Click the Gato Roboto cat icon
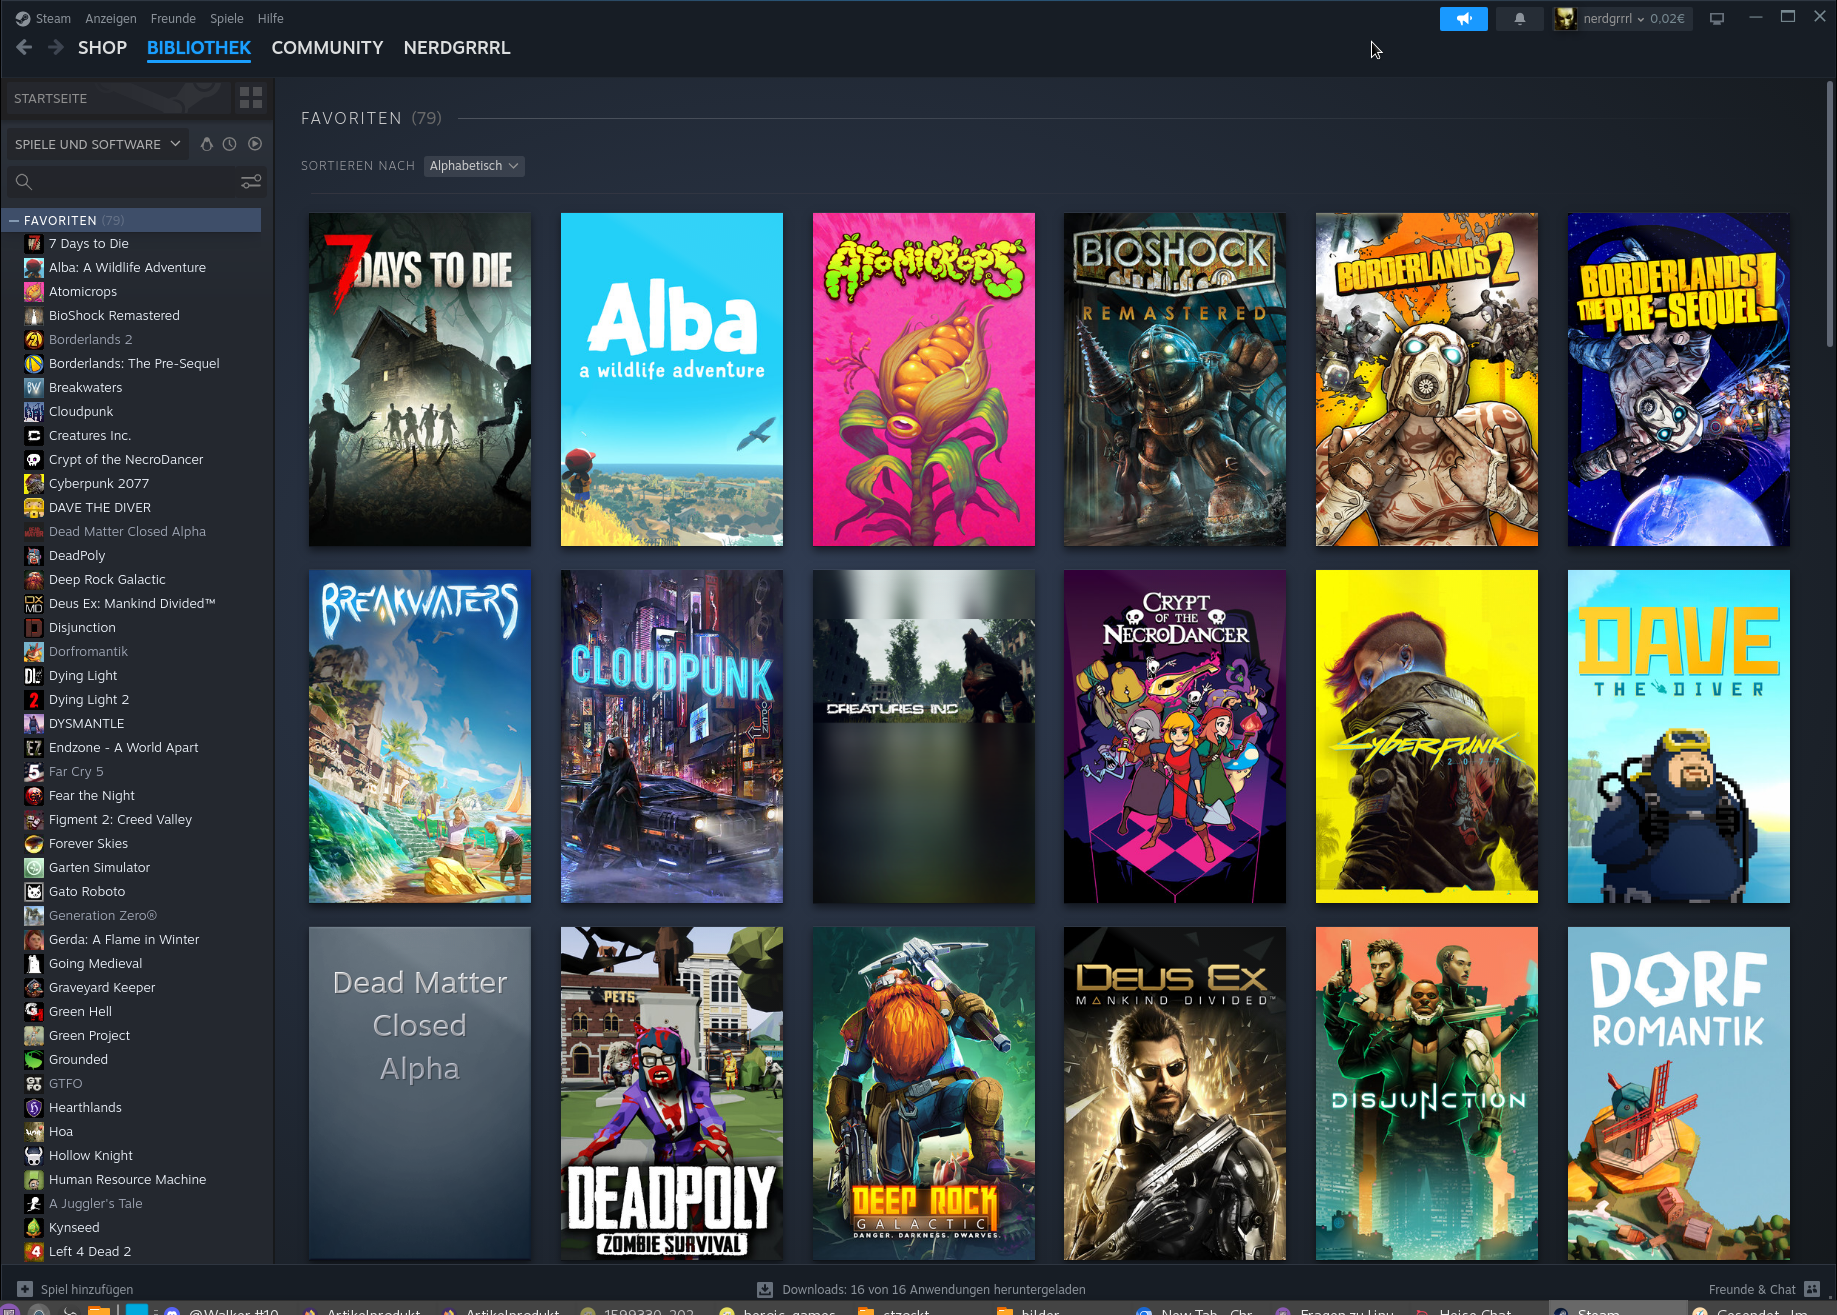 tap(34, 891)
